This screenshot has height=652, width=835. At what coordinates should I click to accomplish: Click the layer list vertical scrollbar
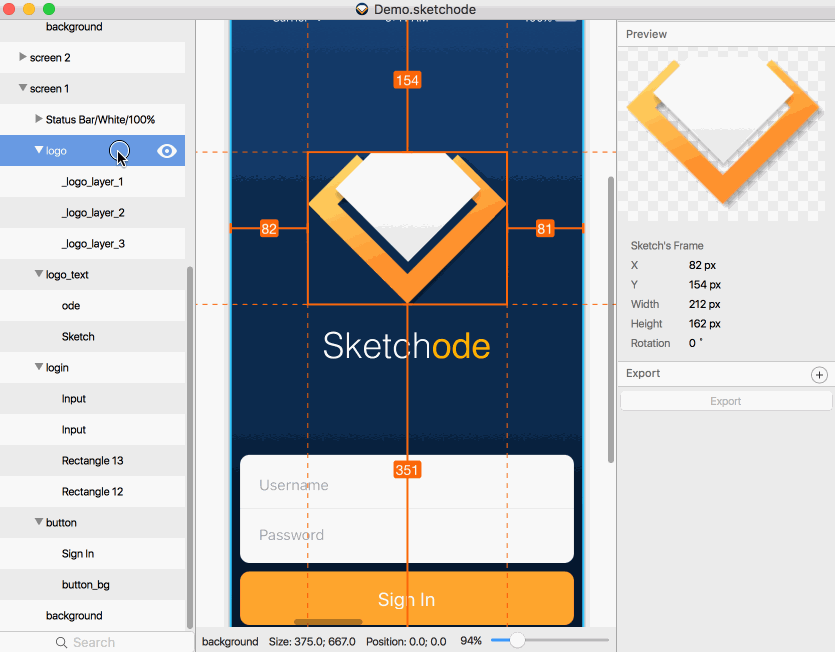[x=190, y=447]
